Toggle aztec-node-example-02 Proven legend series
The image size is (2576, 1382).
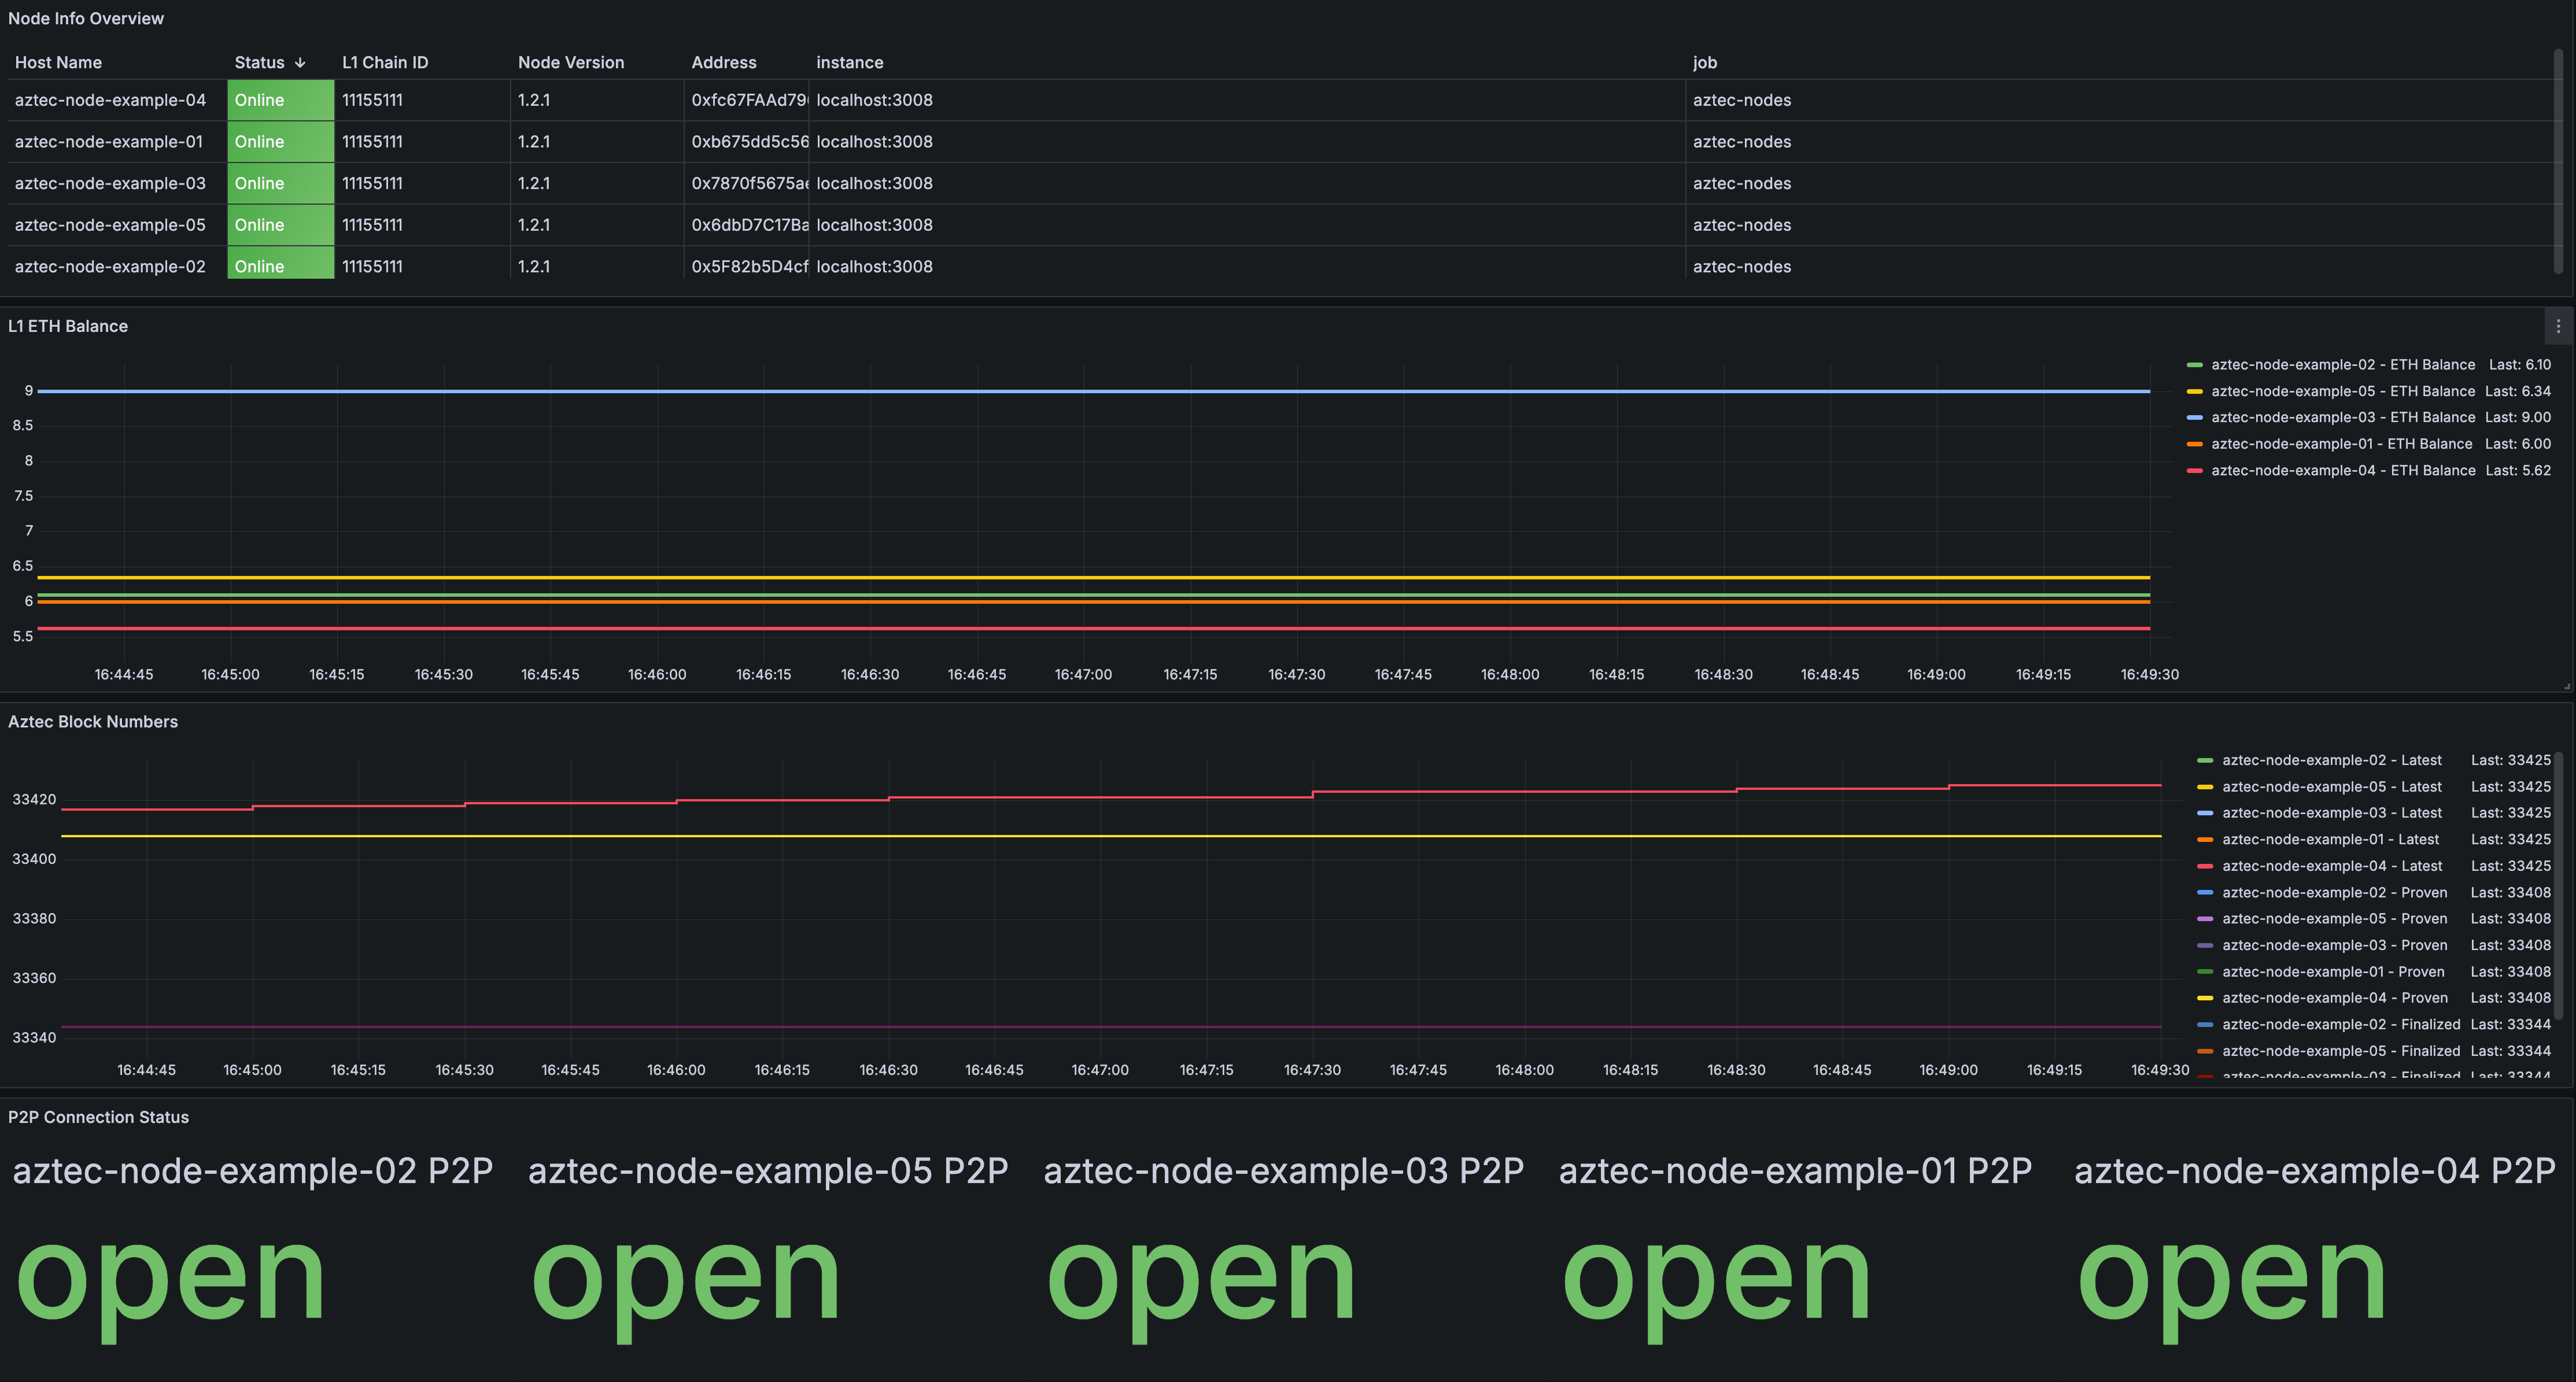[x=2335, y=892]
